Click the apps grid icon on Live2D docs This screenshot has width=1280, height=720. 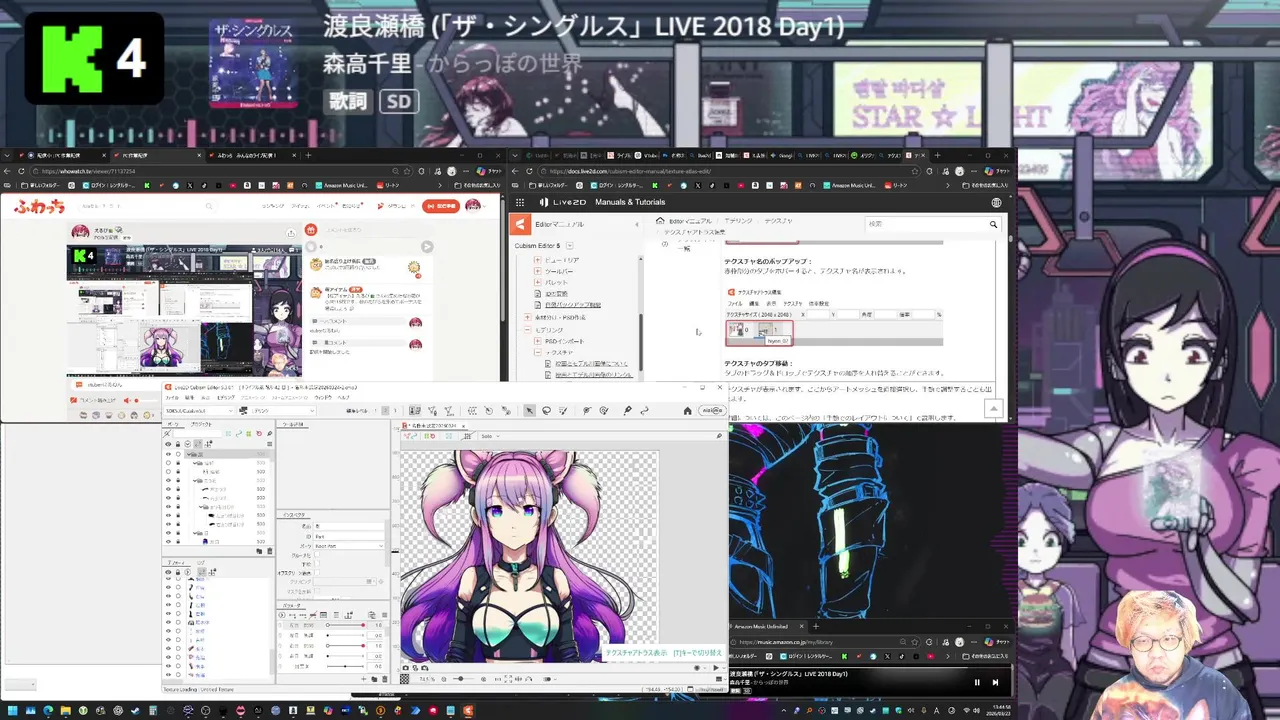point(520,202)
